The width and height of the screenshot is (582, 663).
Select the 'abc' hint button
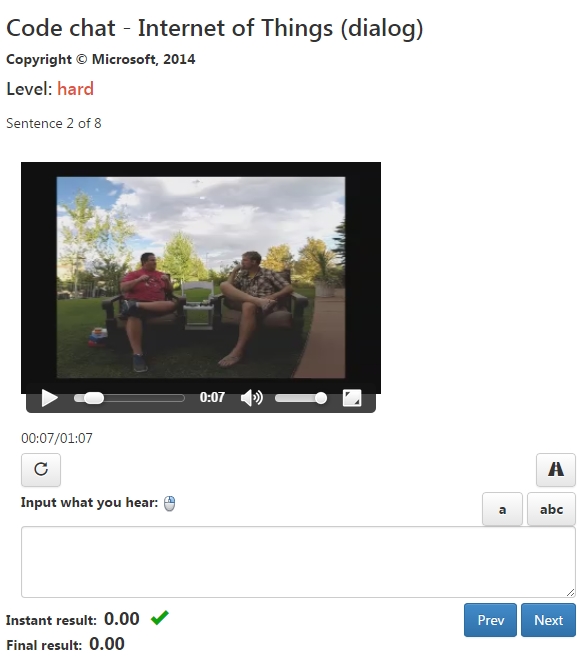(551, 509)
